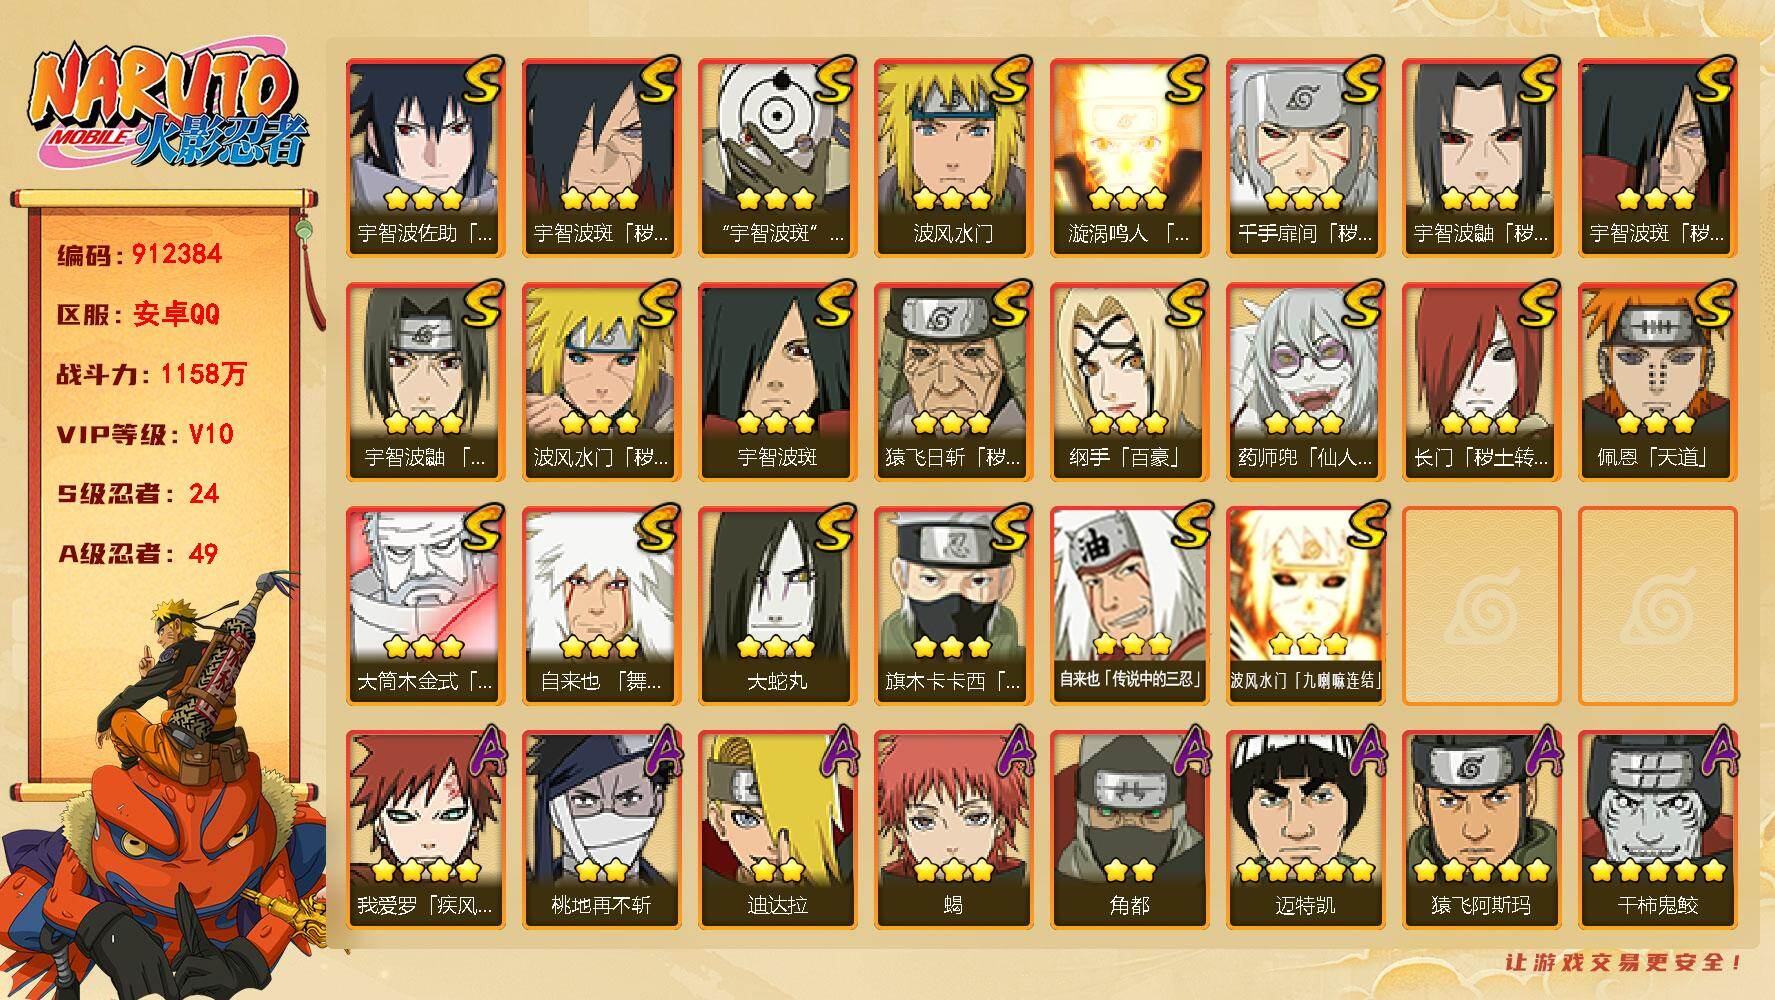Choose the 迪达拉 A-rank card
The height and width of the screenshot is (1000, 1775).
click(777, 829)
